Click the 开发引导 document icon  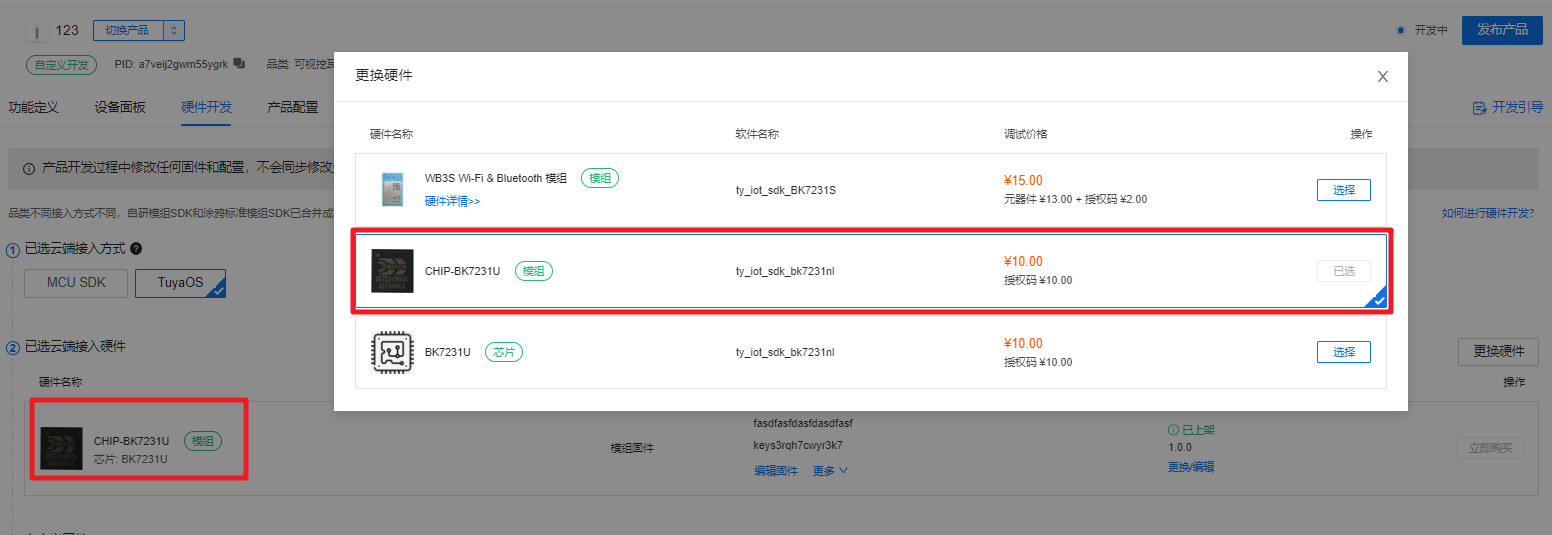click(x=1479, y=107)
